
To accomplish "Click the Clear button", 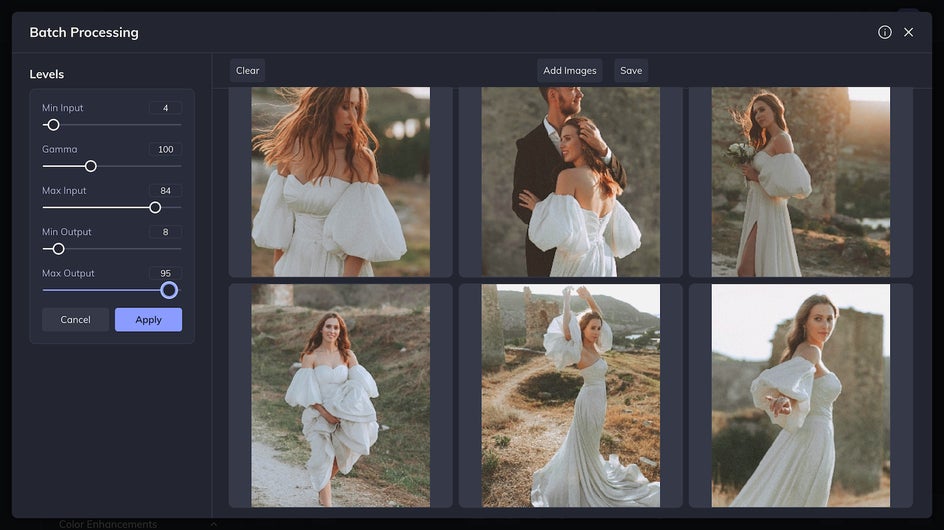I will [247, 70].
